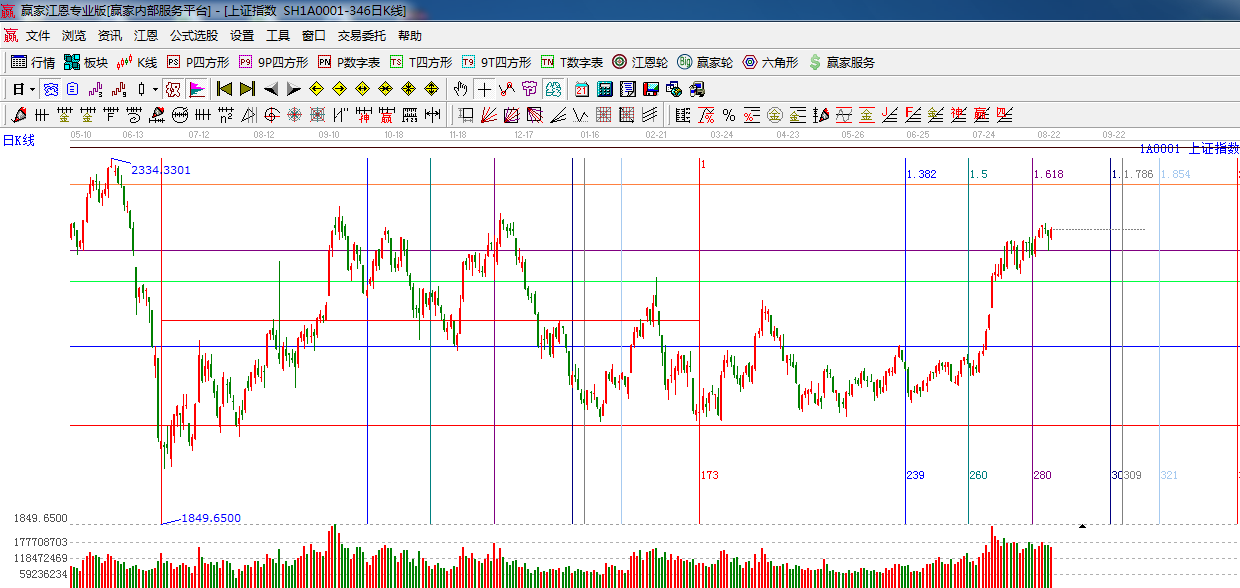Click the 赢家服务 service button

[841, 62]
